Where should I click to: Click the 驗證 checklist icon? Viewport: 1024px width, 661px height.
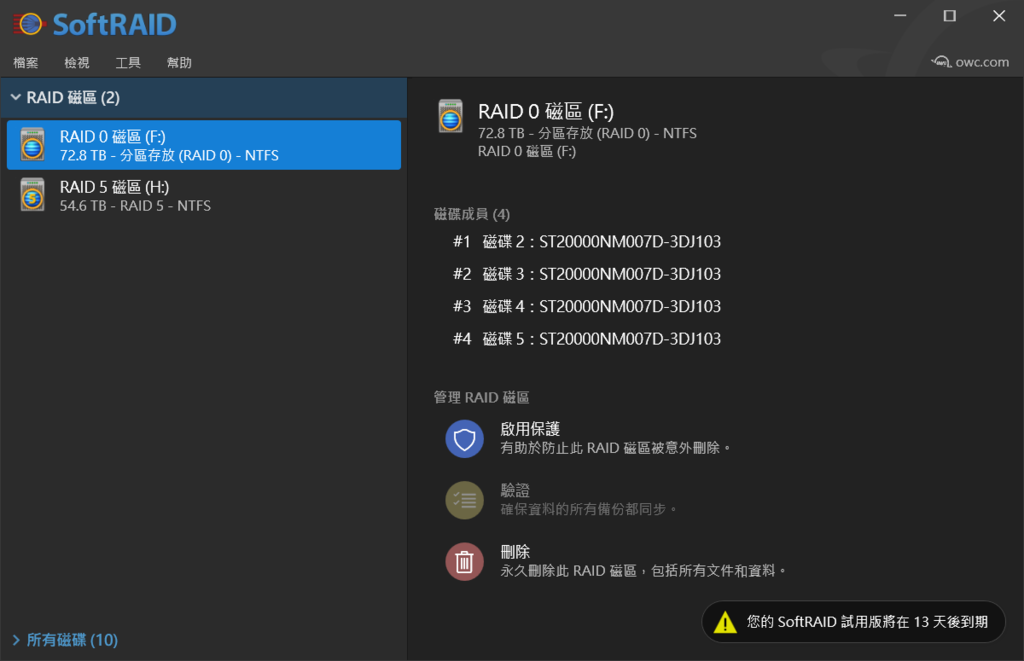pos(464,500)
